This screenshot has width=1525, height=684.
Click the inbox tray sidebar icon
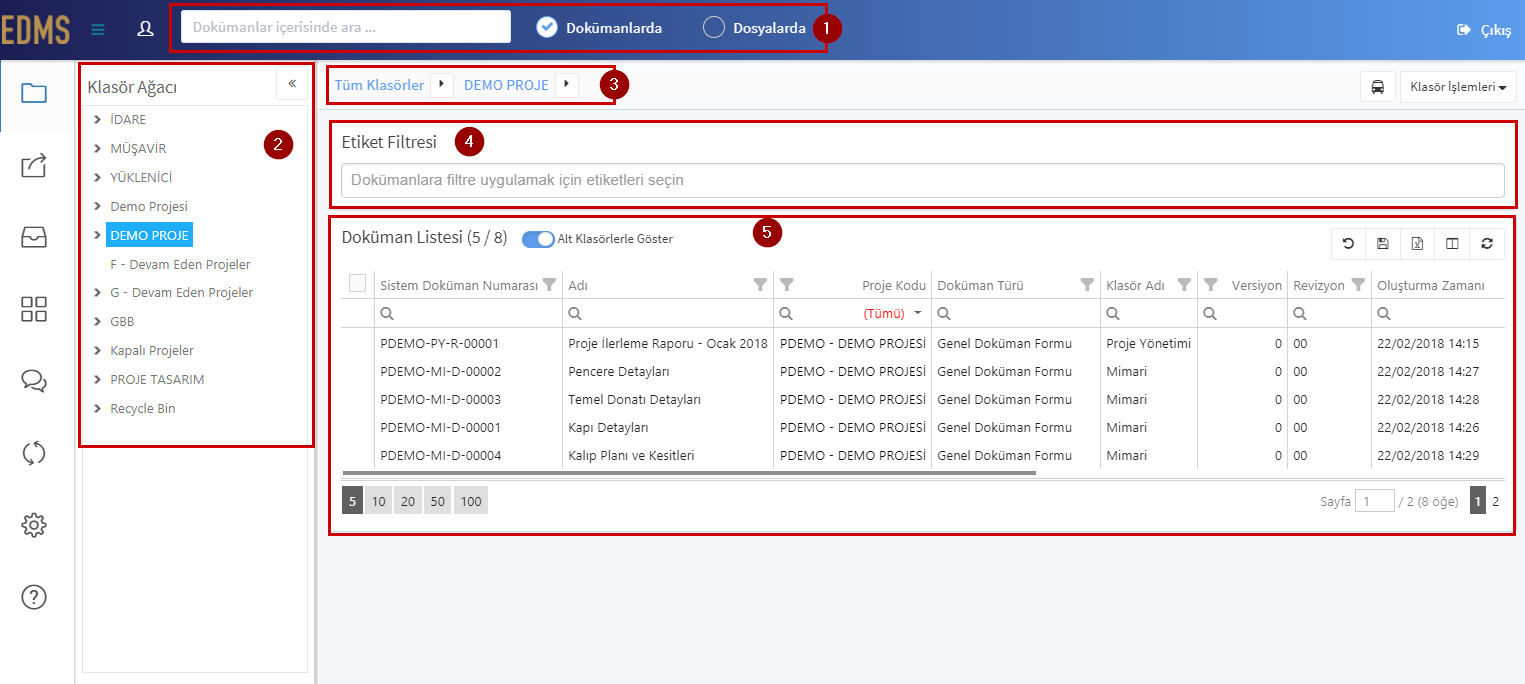coord(34,237)
